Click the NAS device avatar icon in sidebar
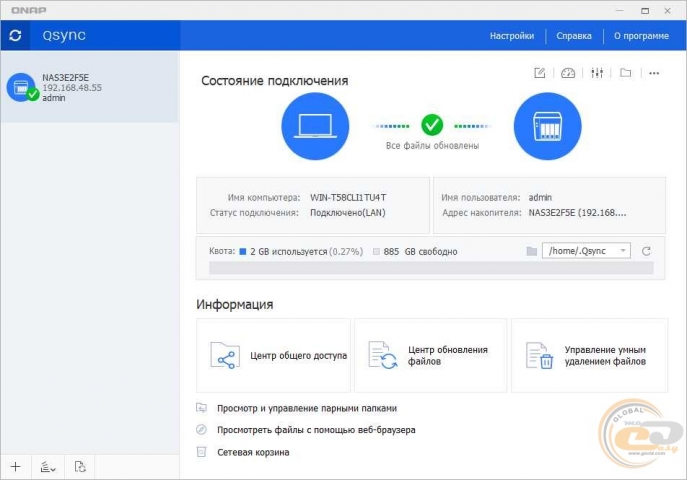Image resolution: width=687 pixels, height=480 pixels. pos(21,88)
